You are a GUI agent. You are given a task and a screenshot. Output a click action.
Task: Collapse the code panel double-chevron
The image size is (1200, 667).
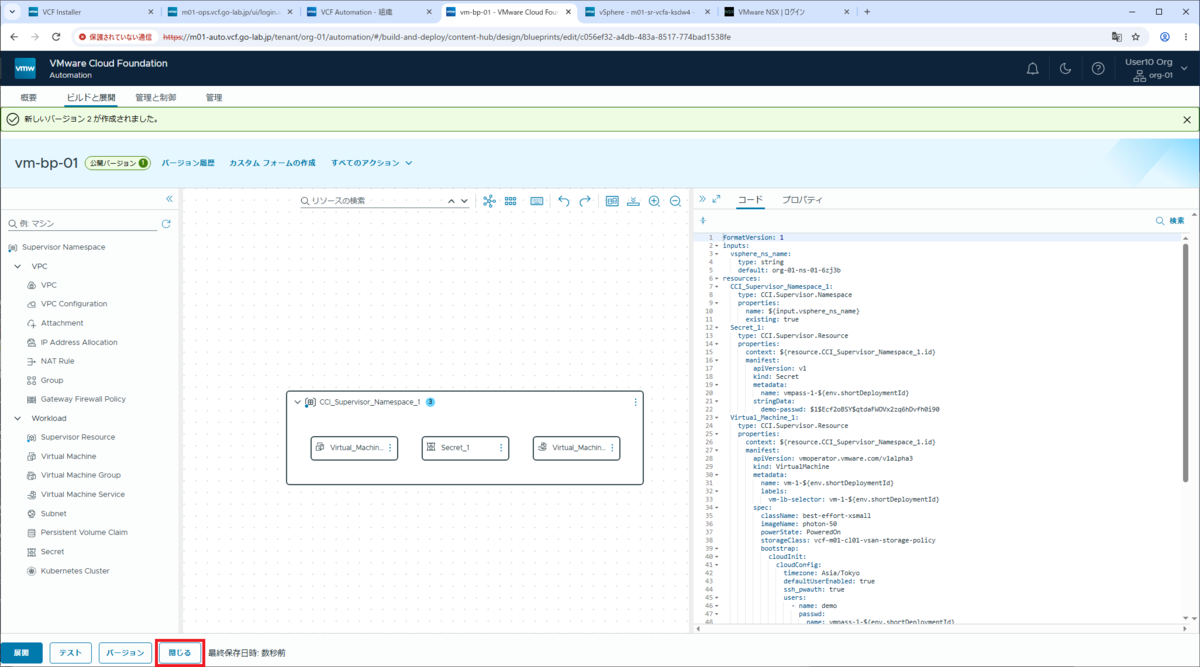click(702, 199)
